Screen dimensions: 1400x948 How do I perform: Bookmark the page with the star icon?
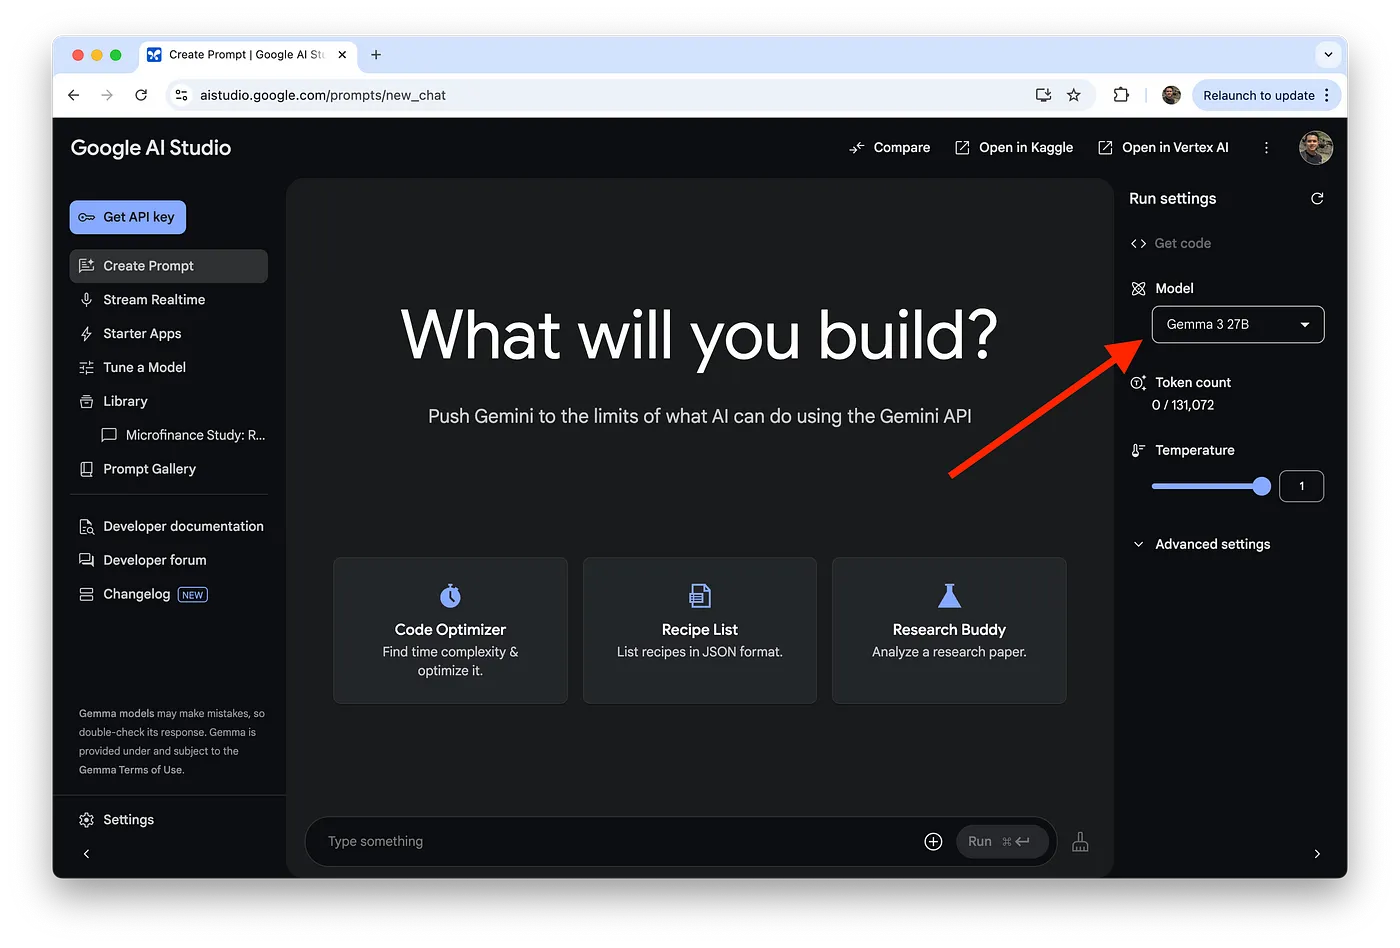[1074, 95]
